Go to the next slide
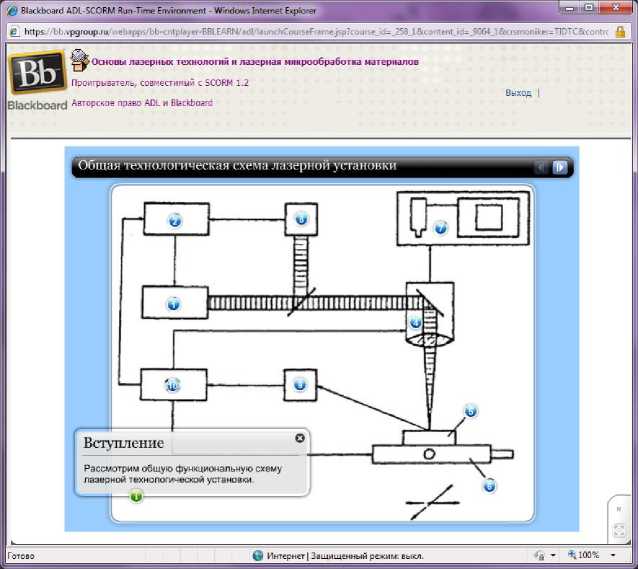Viewport: 638px width, 569px height. pyautogui.click(x=559, y=167)
